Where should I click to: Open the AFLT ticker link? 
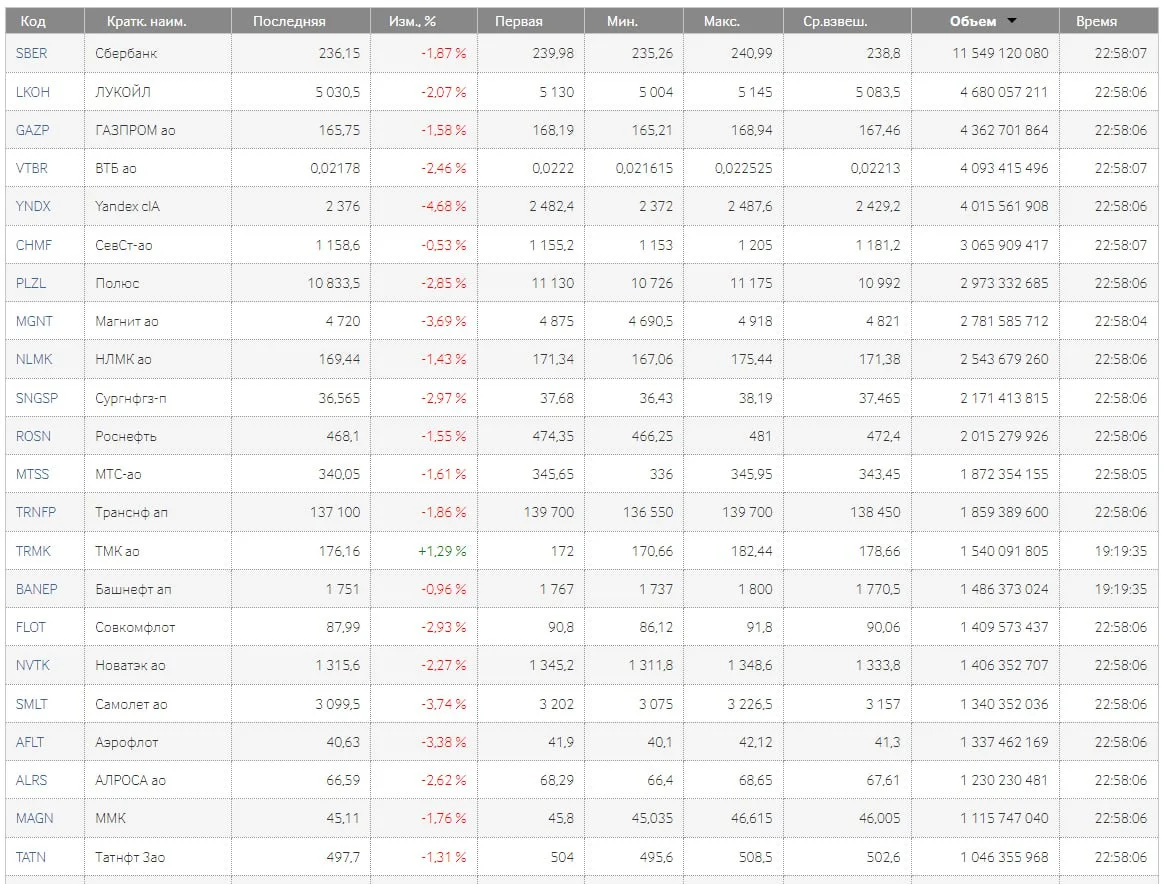click(x=30, y=742)
